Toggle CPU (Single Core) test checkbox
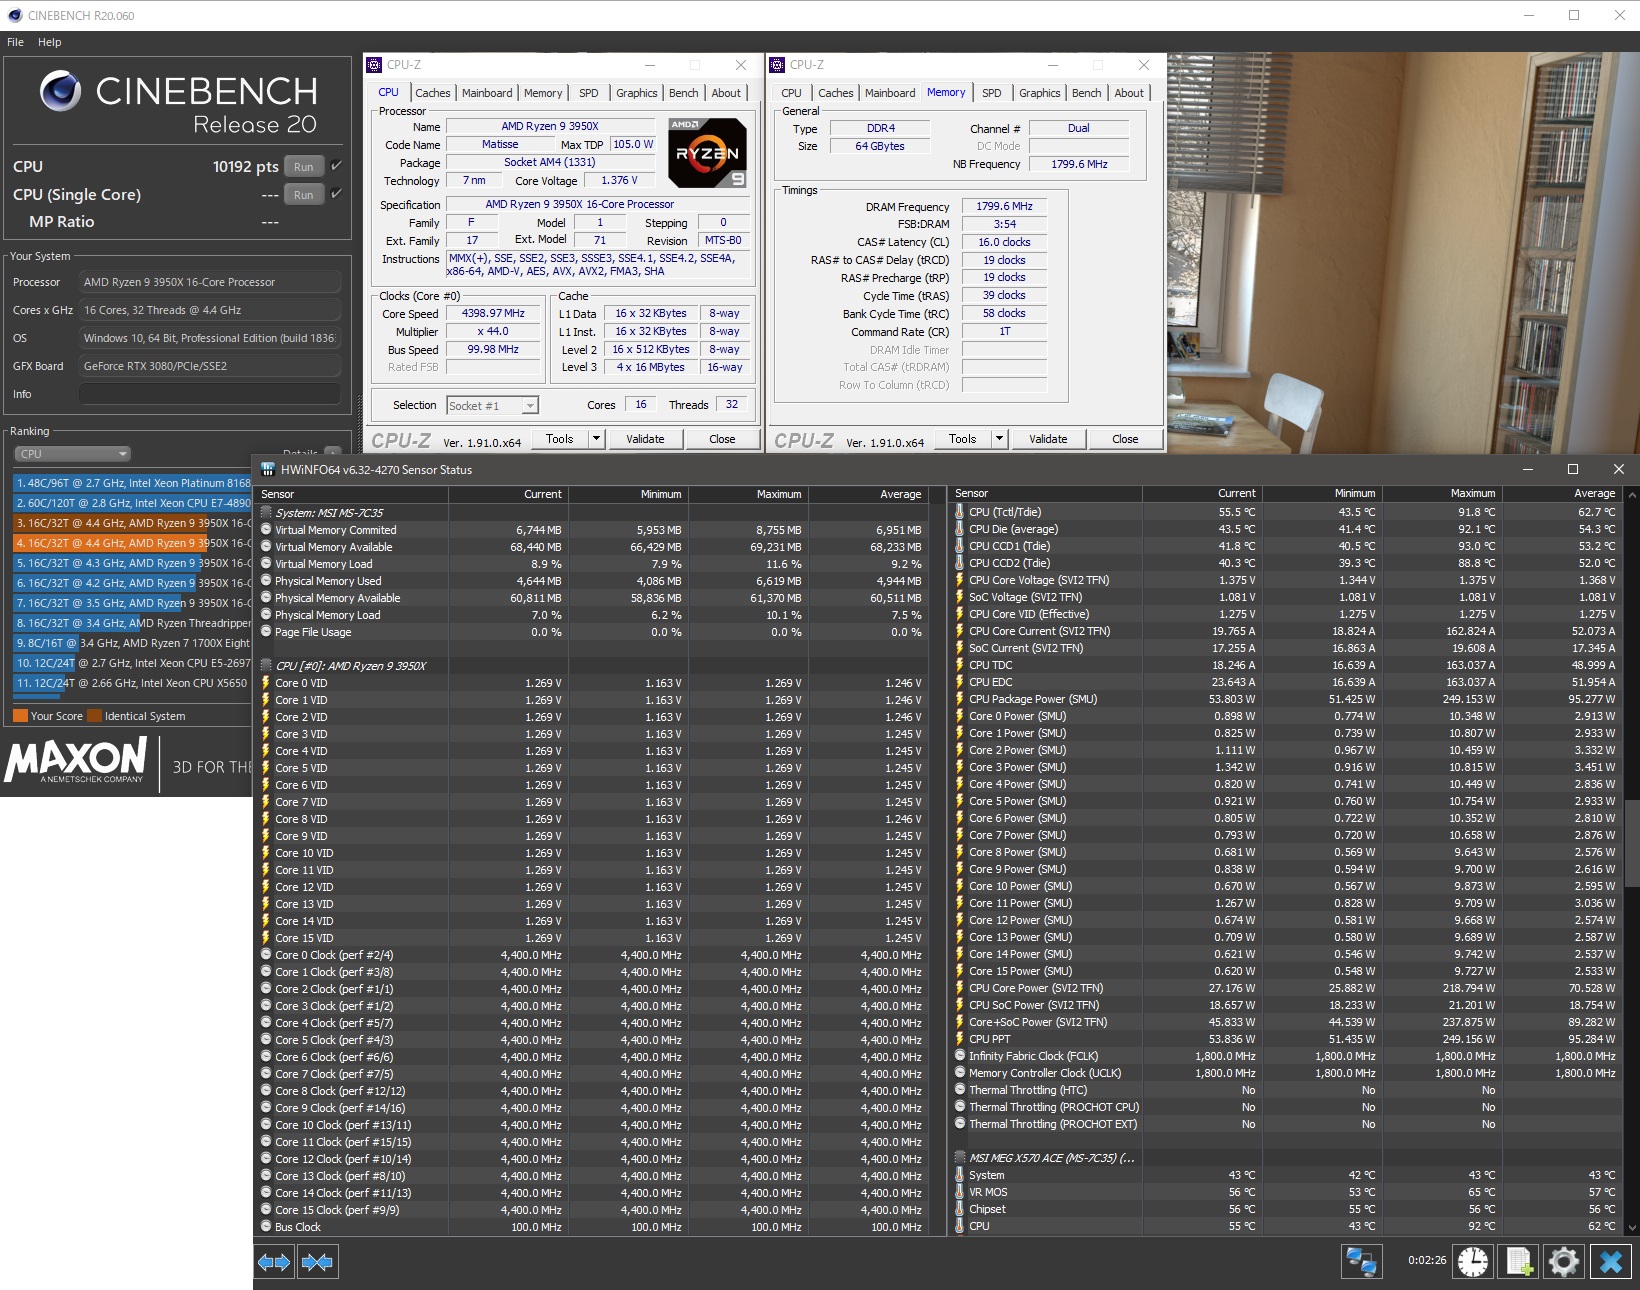Image resolution: width=1640 pixels, height=1290 pixels. [x=336, y=194]
